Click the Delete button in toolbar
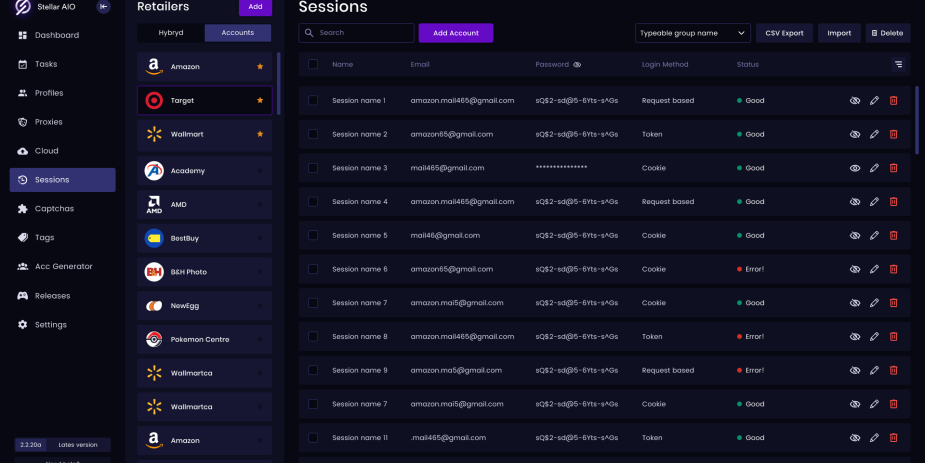Viewport: 925px width, 463px height. coord(888,33)
